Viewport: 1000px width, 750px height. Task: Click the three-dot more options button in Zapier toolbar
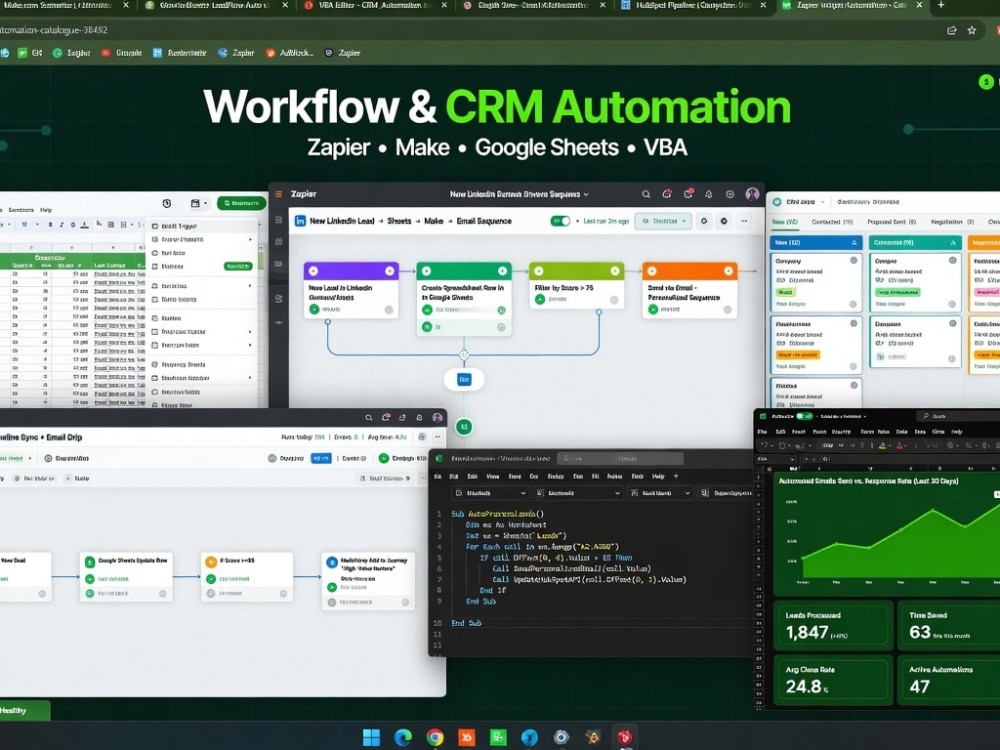coord(744,221)
